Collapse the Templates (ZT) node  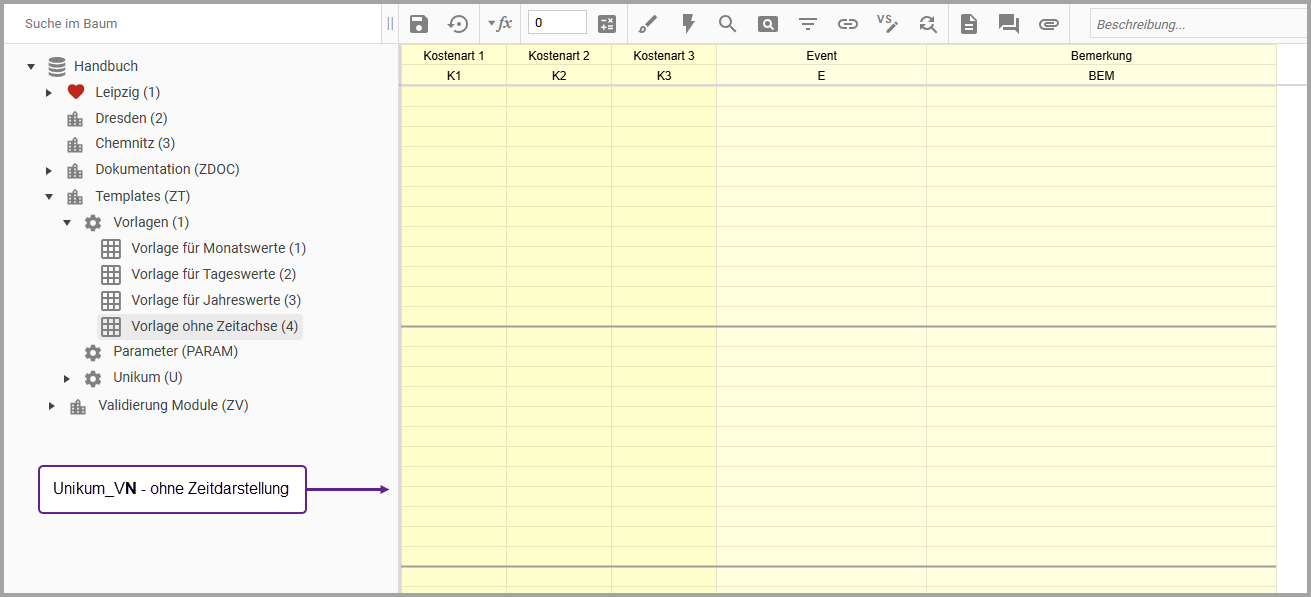pyautogui.click(x=48, y=197)
